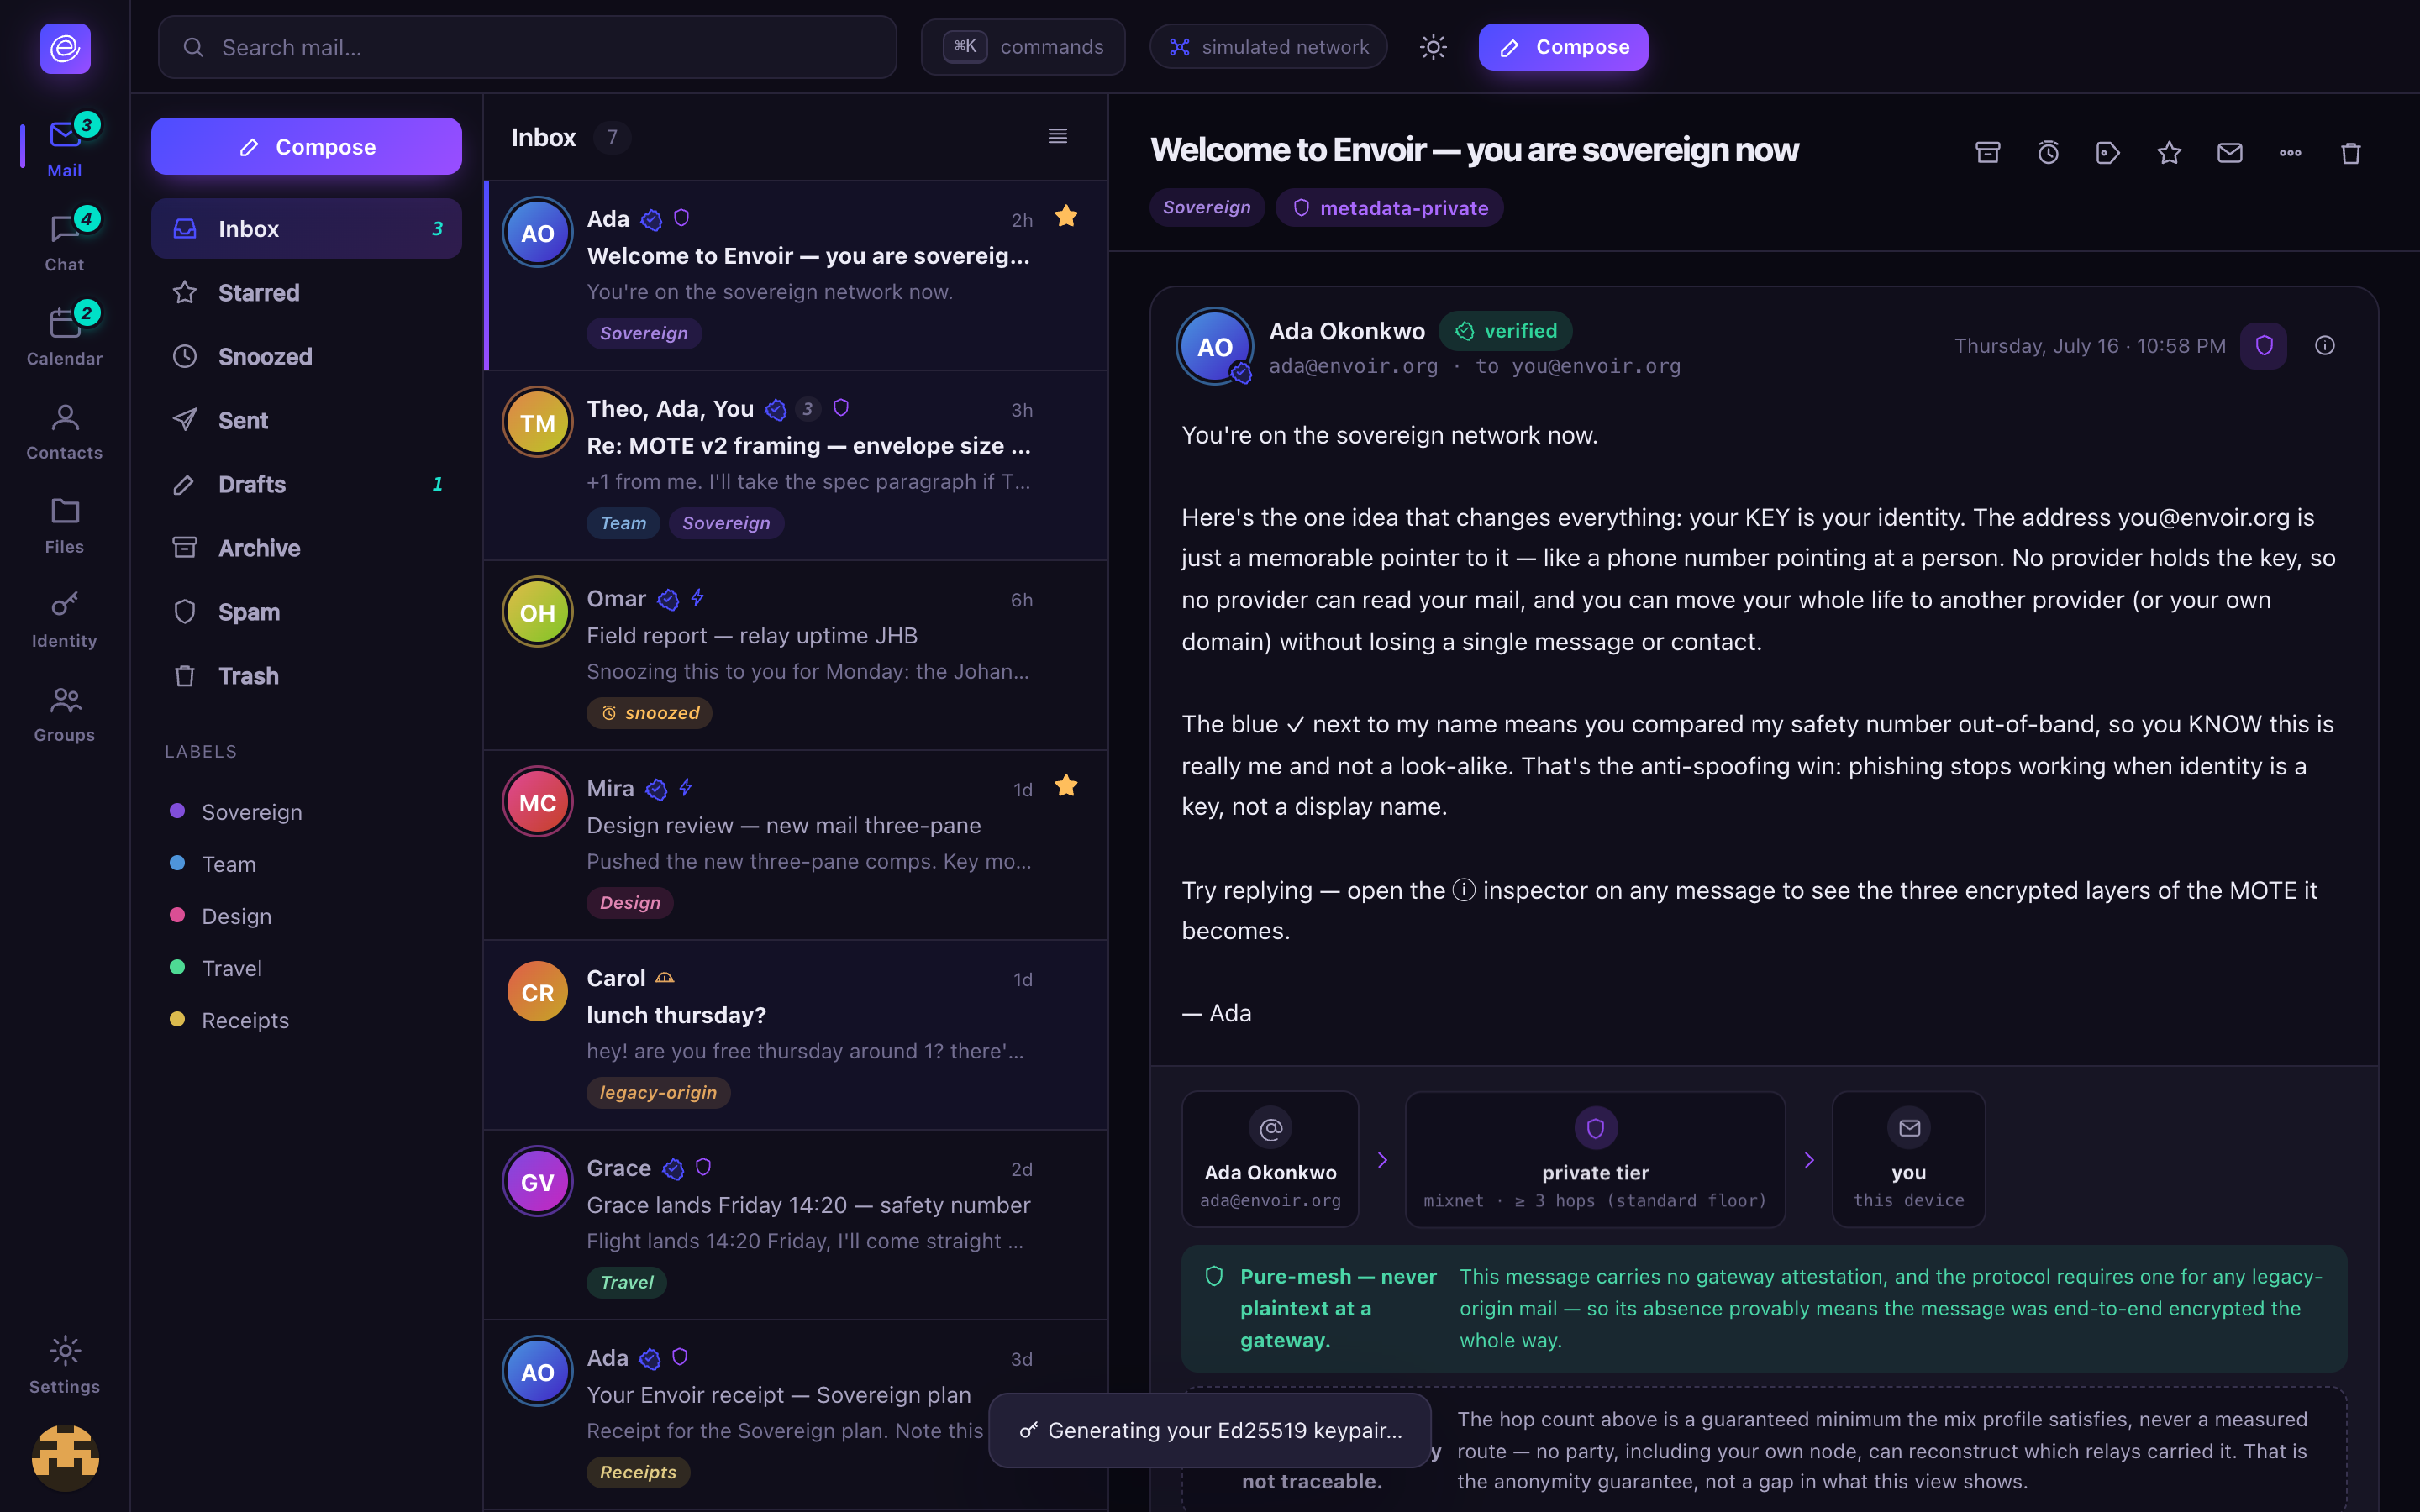This screenshot has width=2420, height=1512.
Task: Open the label tag icon in message toolbar
Action: click(2108, 152)
